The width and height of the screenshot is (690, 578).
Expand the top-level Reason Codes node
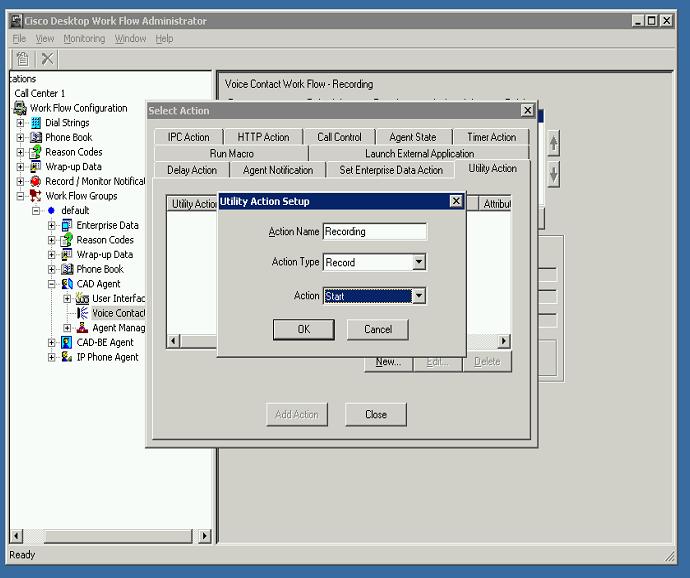coord(20,152)
